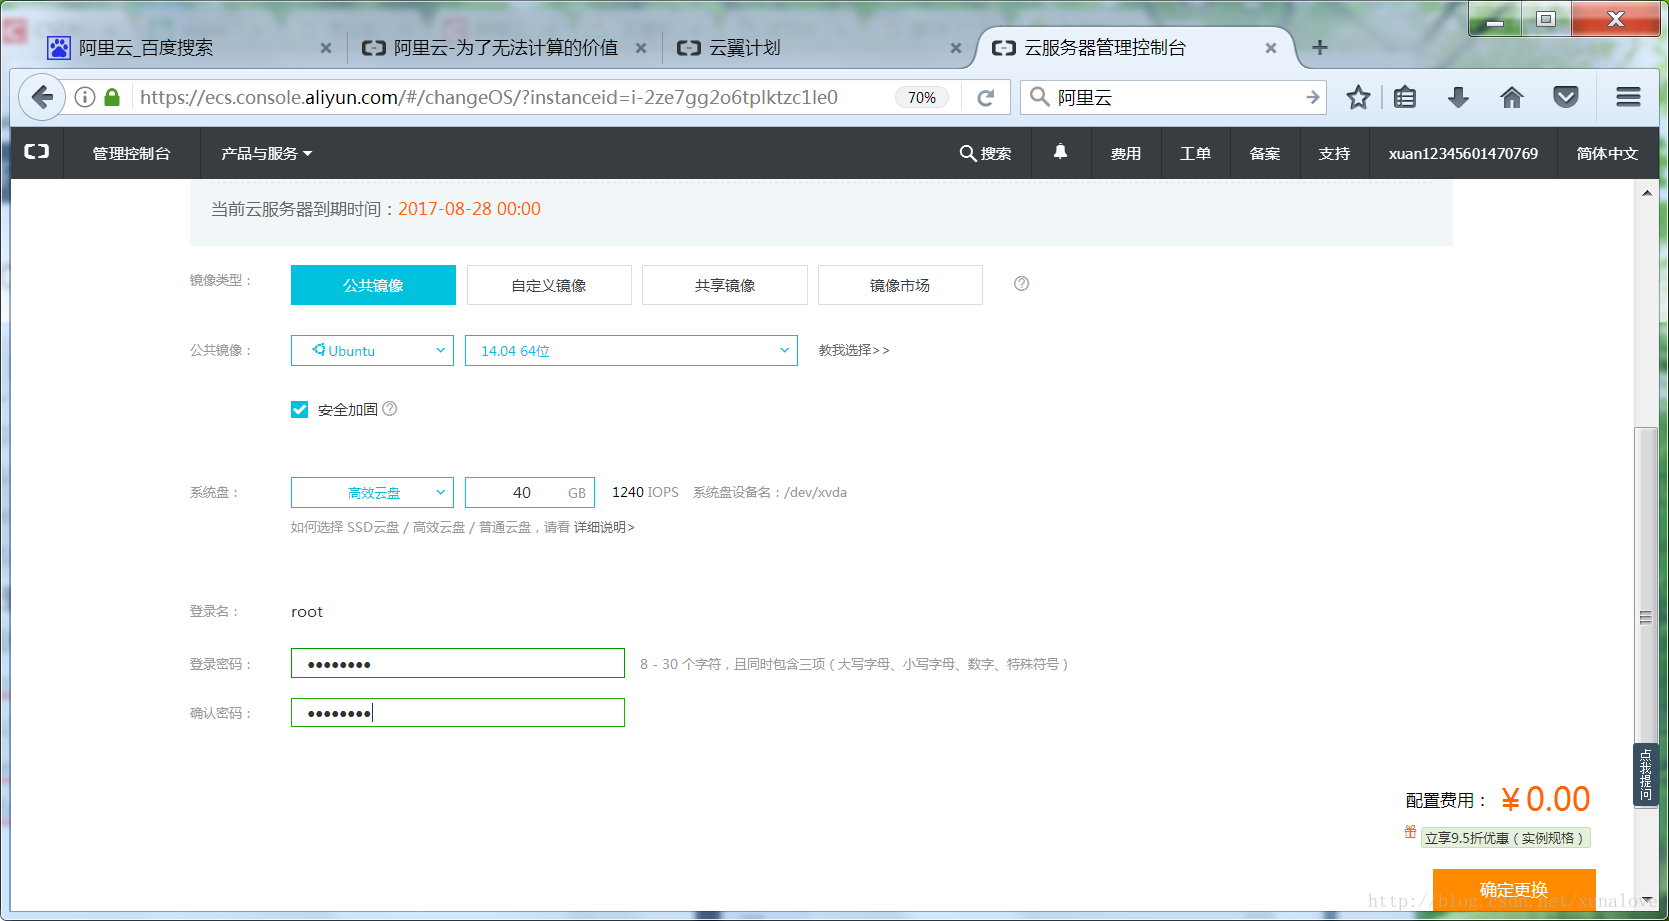Click the expiry time 2017-08-28 00:00
The image size is (1669, 921).
(x=469, y=209)
